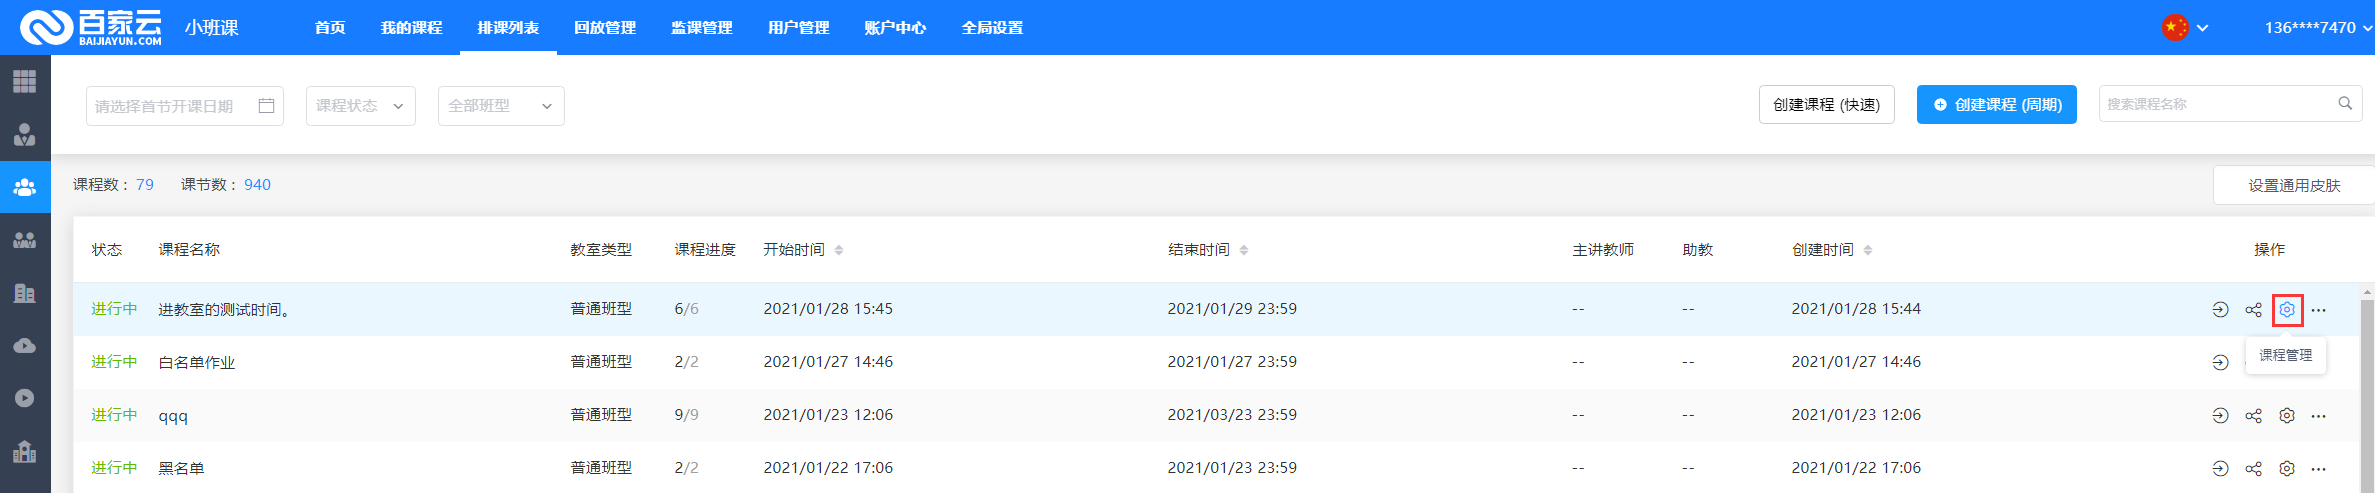Enter classroom for course 进教室的测试时间。
The height and width of the screenshot is (493, 2375).
pos(2220,310)
